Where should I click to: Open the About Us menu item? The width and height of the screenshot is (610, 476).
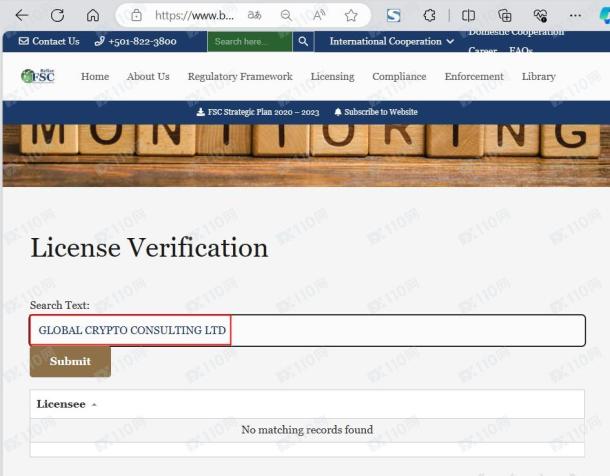click(x=148, y=77)
